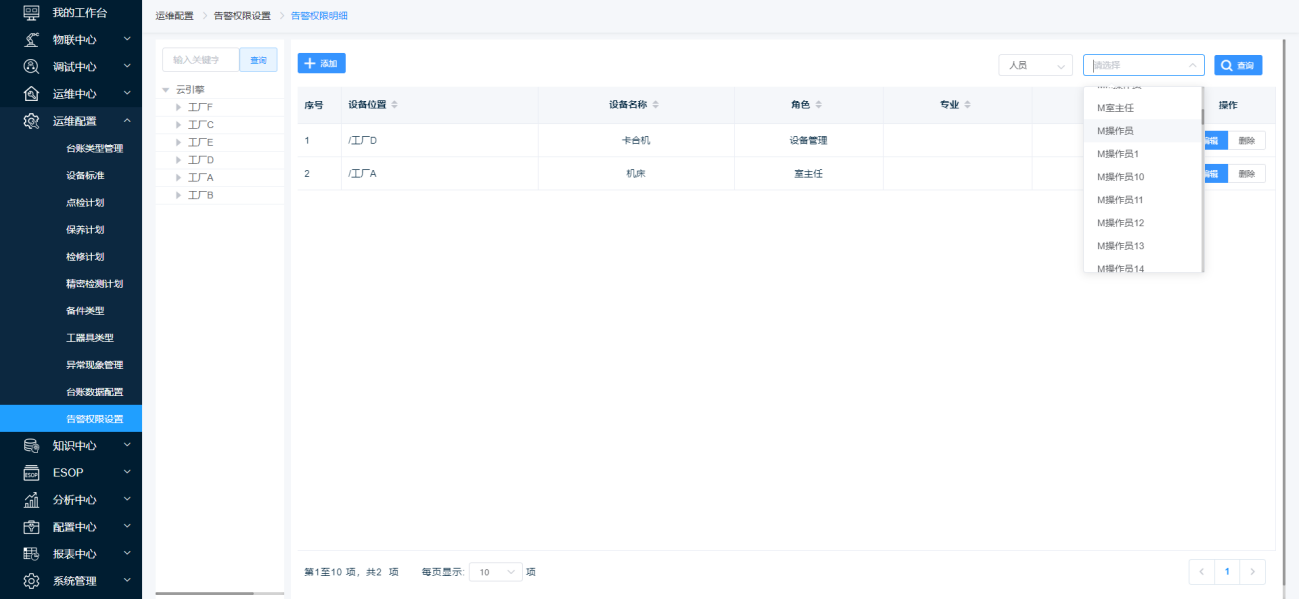This screenshot has height=599, width=1299.
Task: Open the page size dropdown showing 10
Action: pyautogui.click(x=496, y=572)
